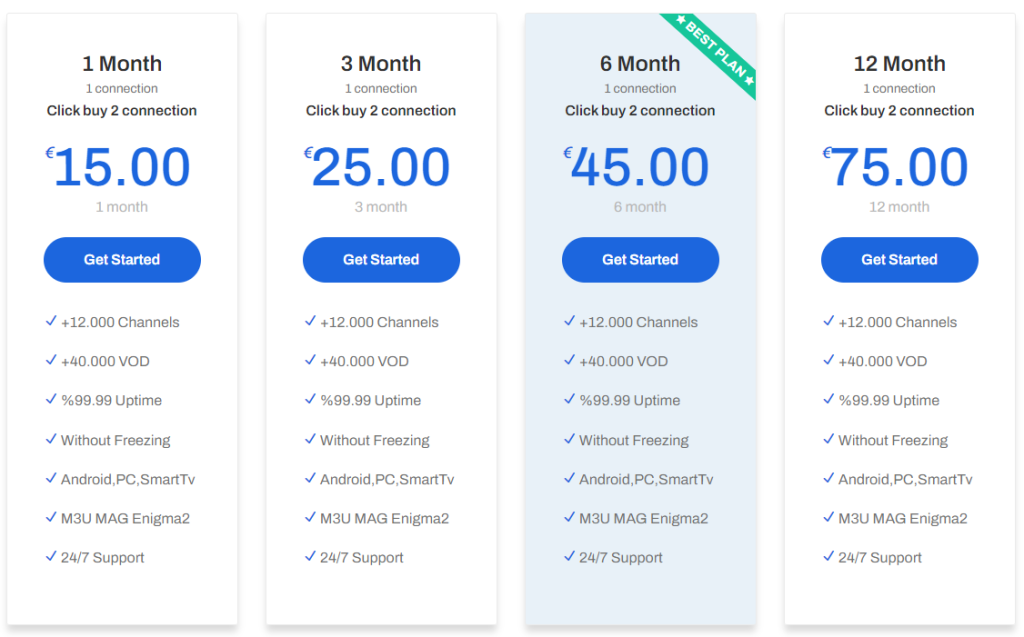Click checkmark by 3 Month M3U MAG Enigma2
This screenshot has width=1024, height=637.
click(x=310, y=517)
